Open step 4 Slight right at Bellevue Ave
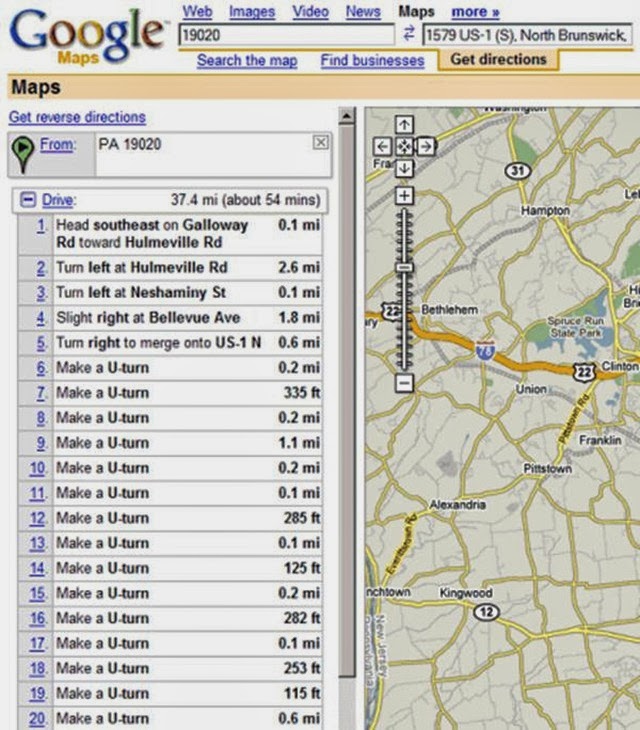 (x=170, y=318)
